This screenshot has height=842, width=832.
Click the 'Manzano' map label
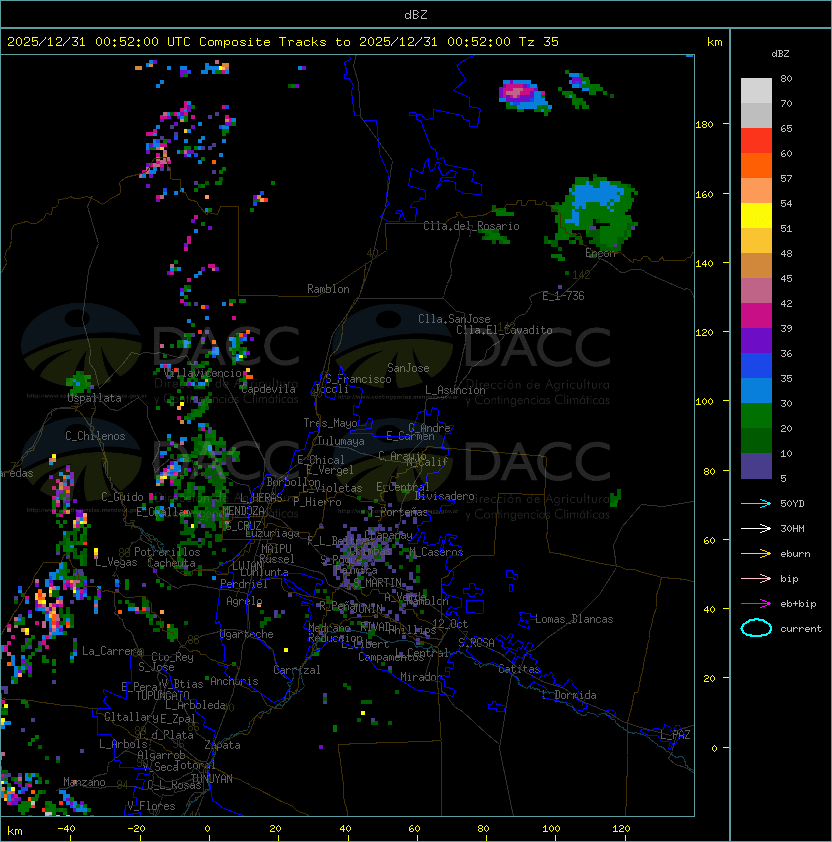click(84, 782)
